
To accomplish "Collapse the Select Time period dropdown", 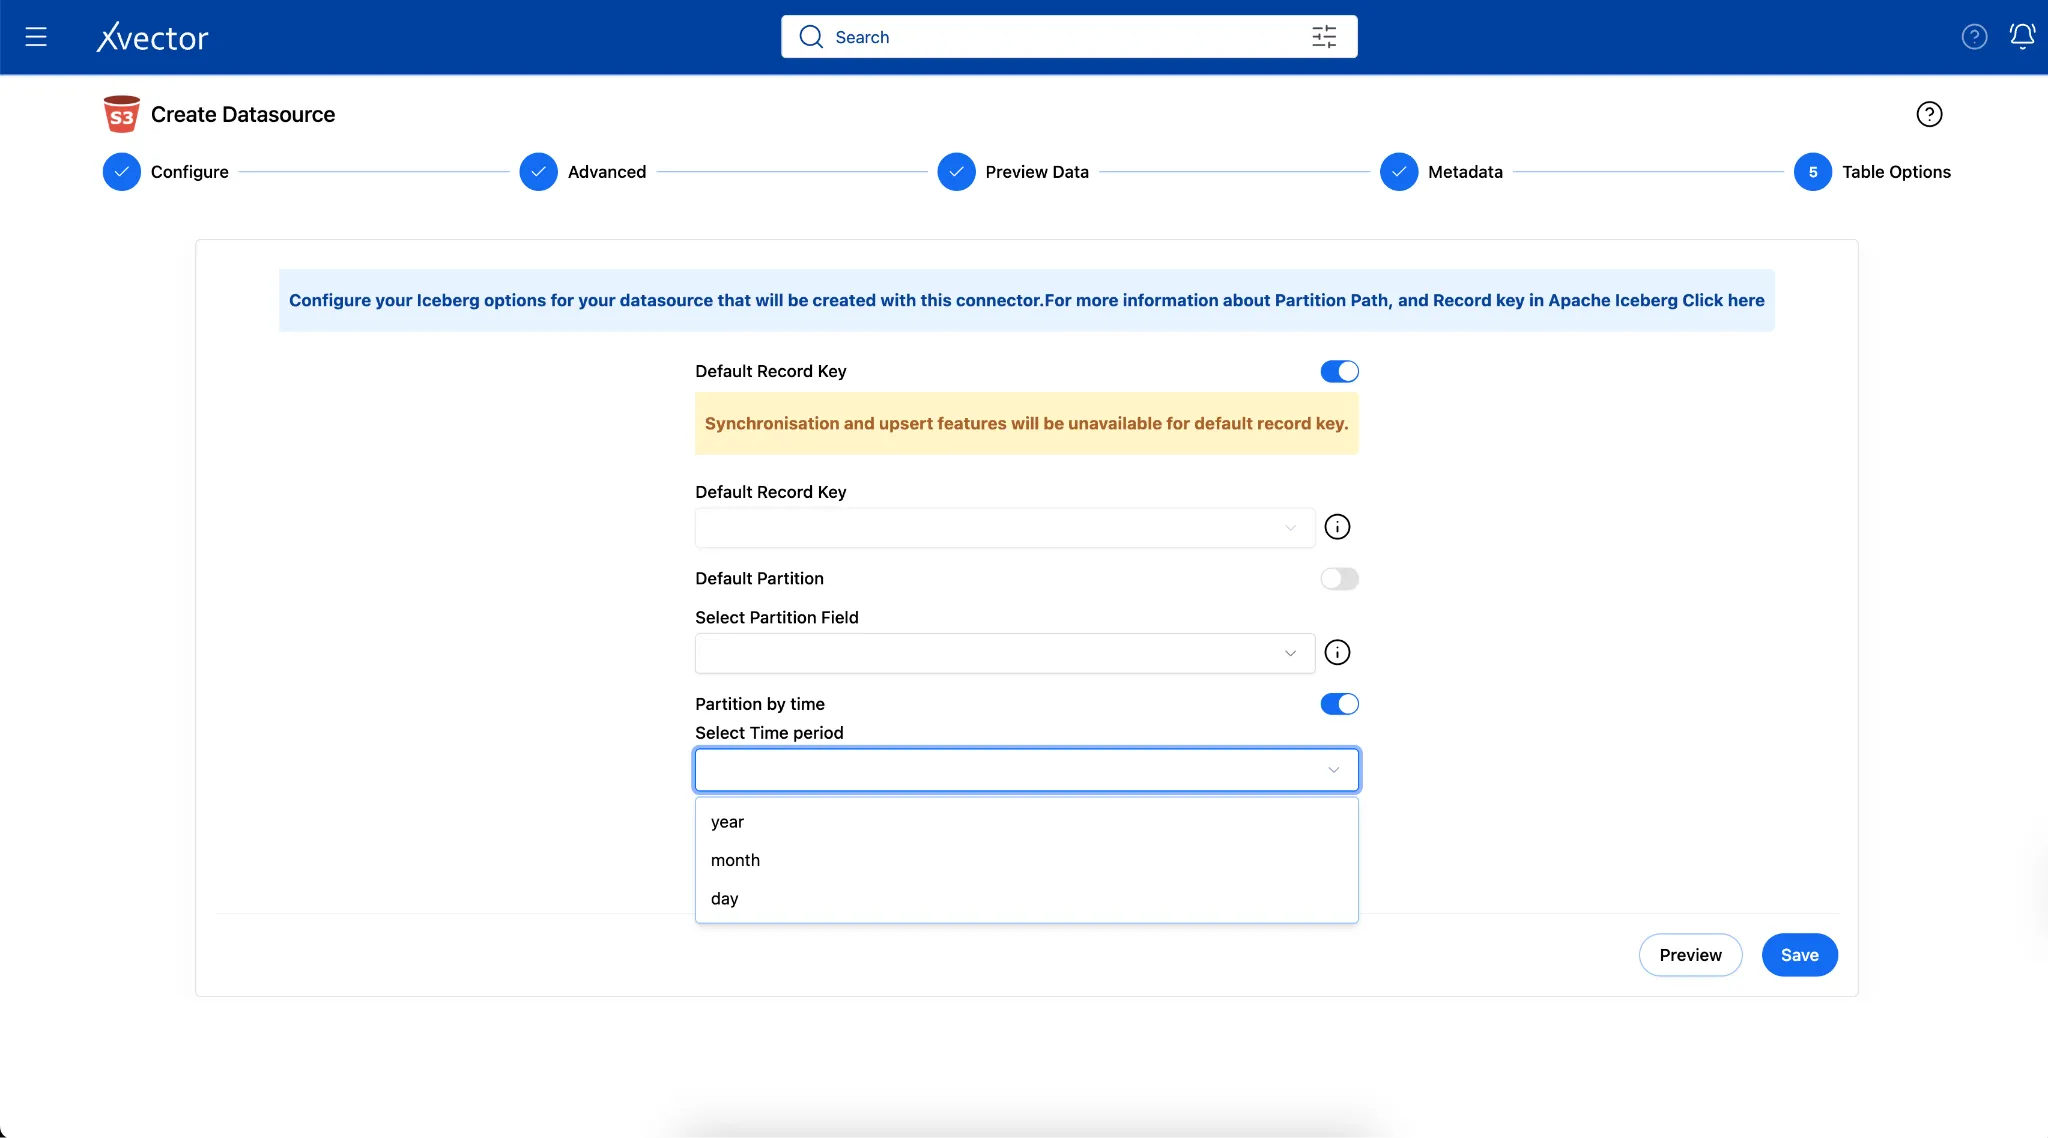I will point(1027,770).
